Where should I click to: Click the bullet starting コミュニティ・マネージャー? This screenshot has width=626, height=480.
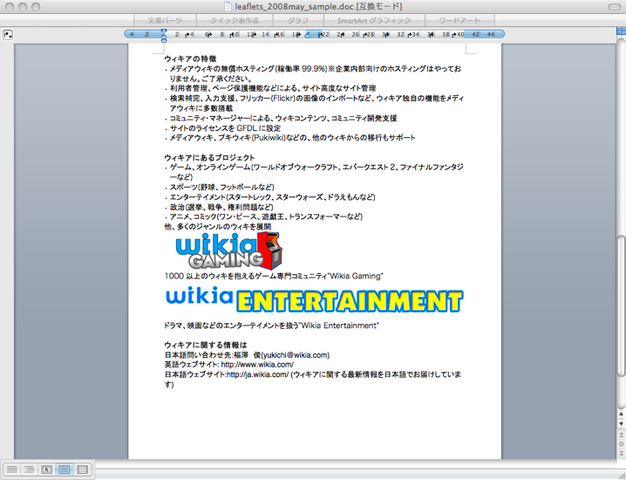(x=283, y=118)
